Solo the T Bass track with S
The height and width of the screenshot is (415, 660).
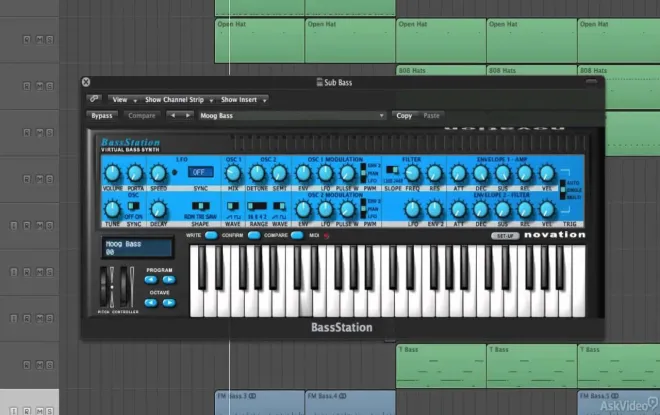[50, 364]
